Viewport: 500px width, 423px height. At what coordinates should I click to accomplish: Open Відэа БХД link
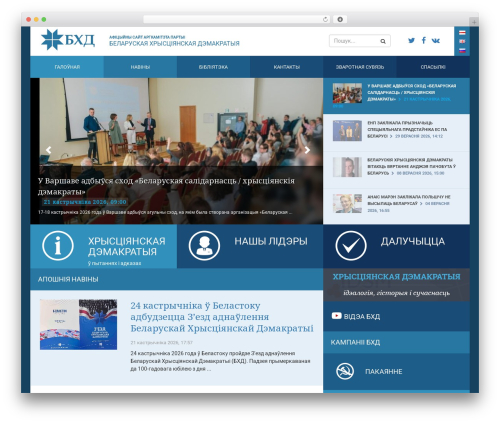(x=362, y=316)
